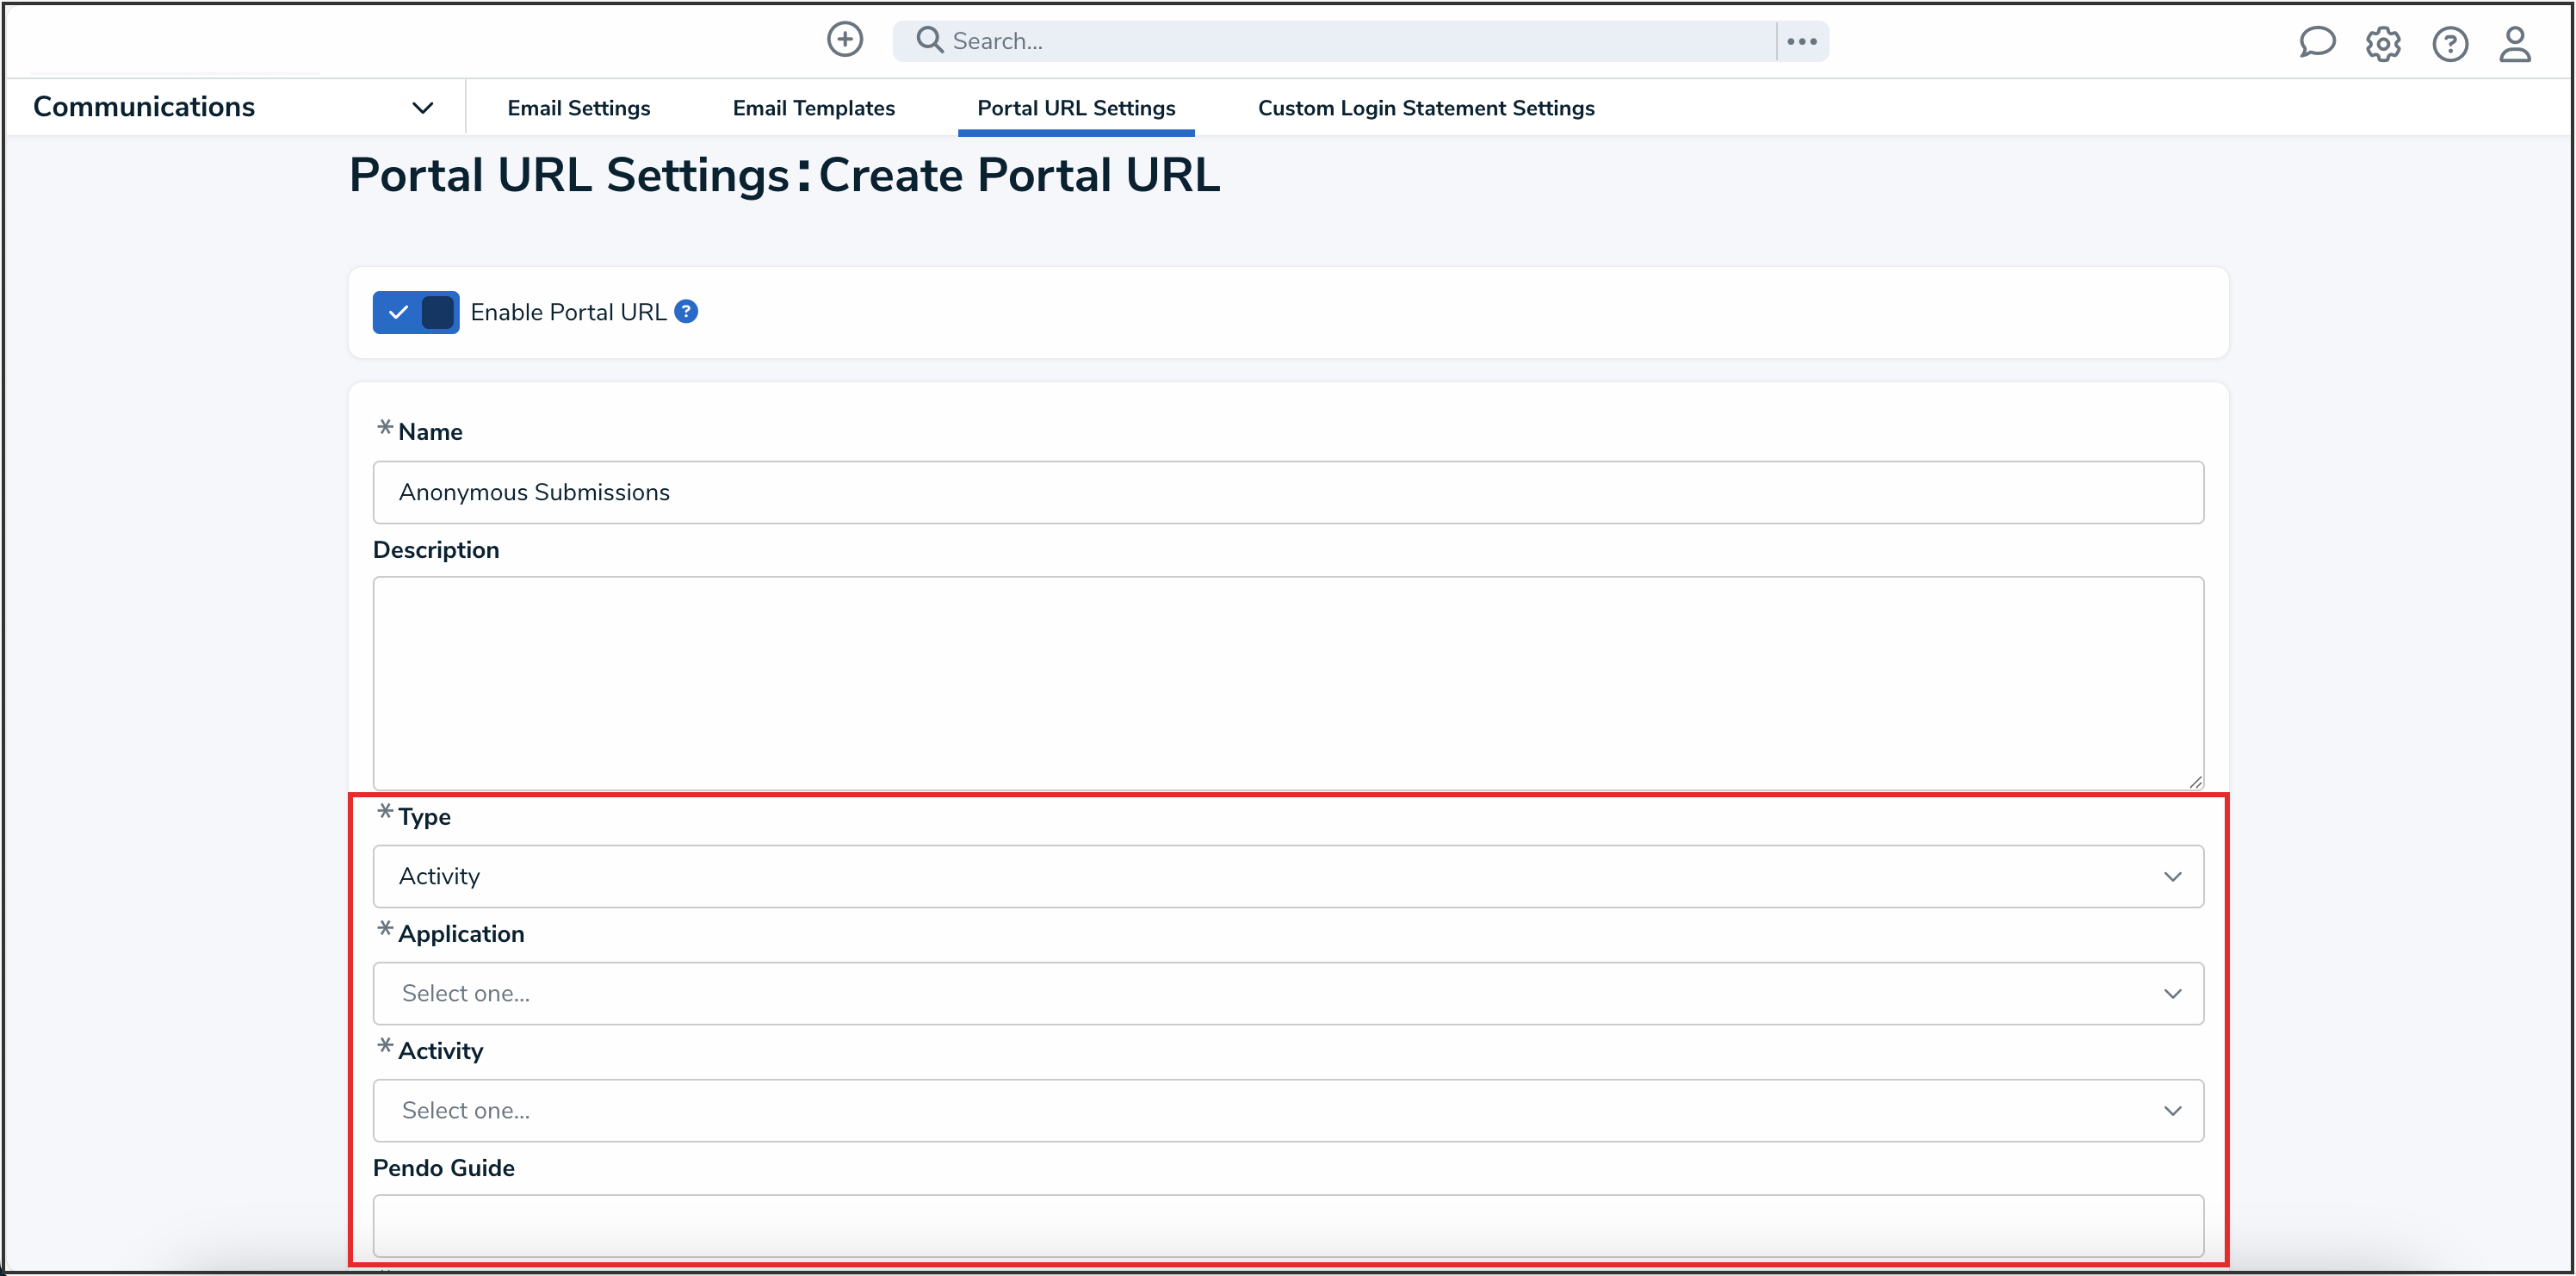Image resolution: width=2576 pixels, height=1276 pixels.
Task: Click the add new item plus icon
Action: click(845, 40)
